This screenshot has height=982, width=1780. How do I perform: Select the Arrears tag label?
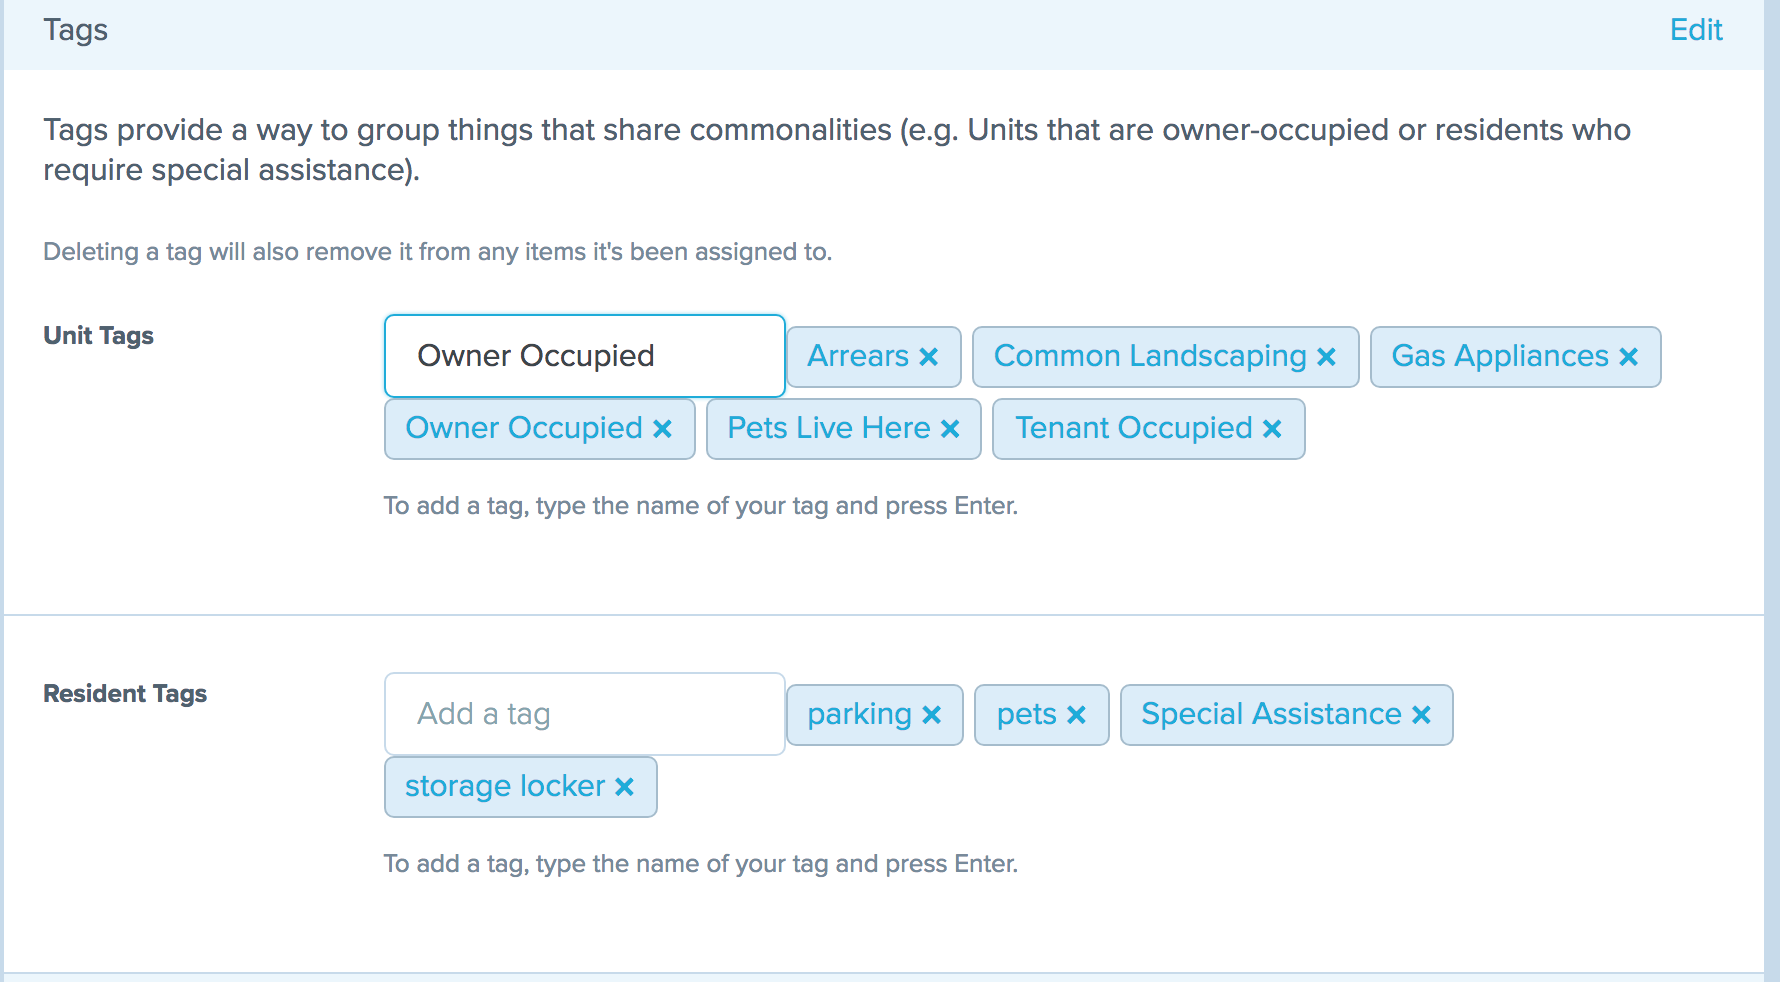856,356
